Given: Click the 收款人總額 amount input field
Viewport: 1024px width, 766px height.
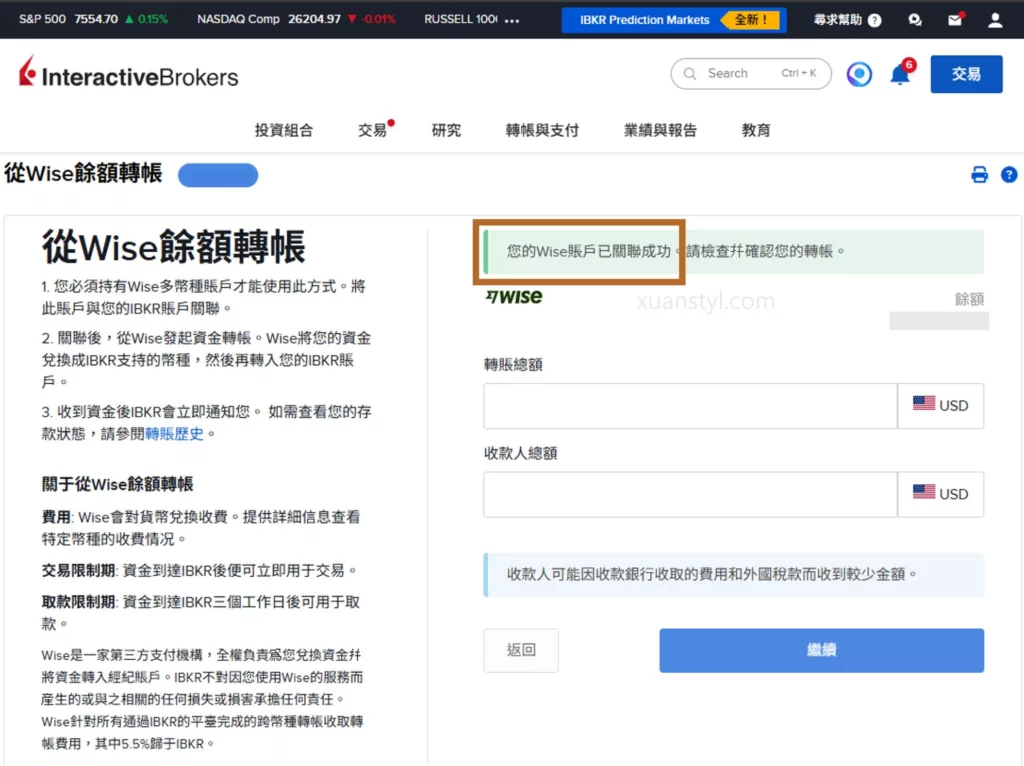Looking at the screenshot, I should [x=690, y=494].
